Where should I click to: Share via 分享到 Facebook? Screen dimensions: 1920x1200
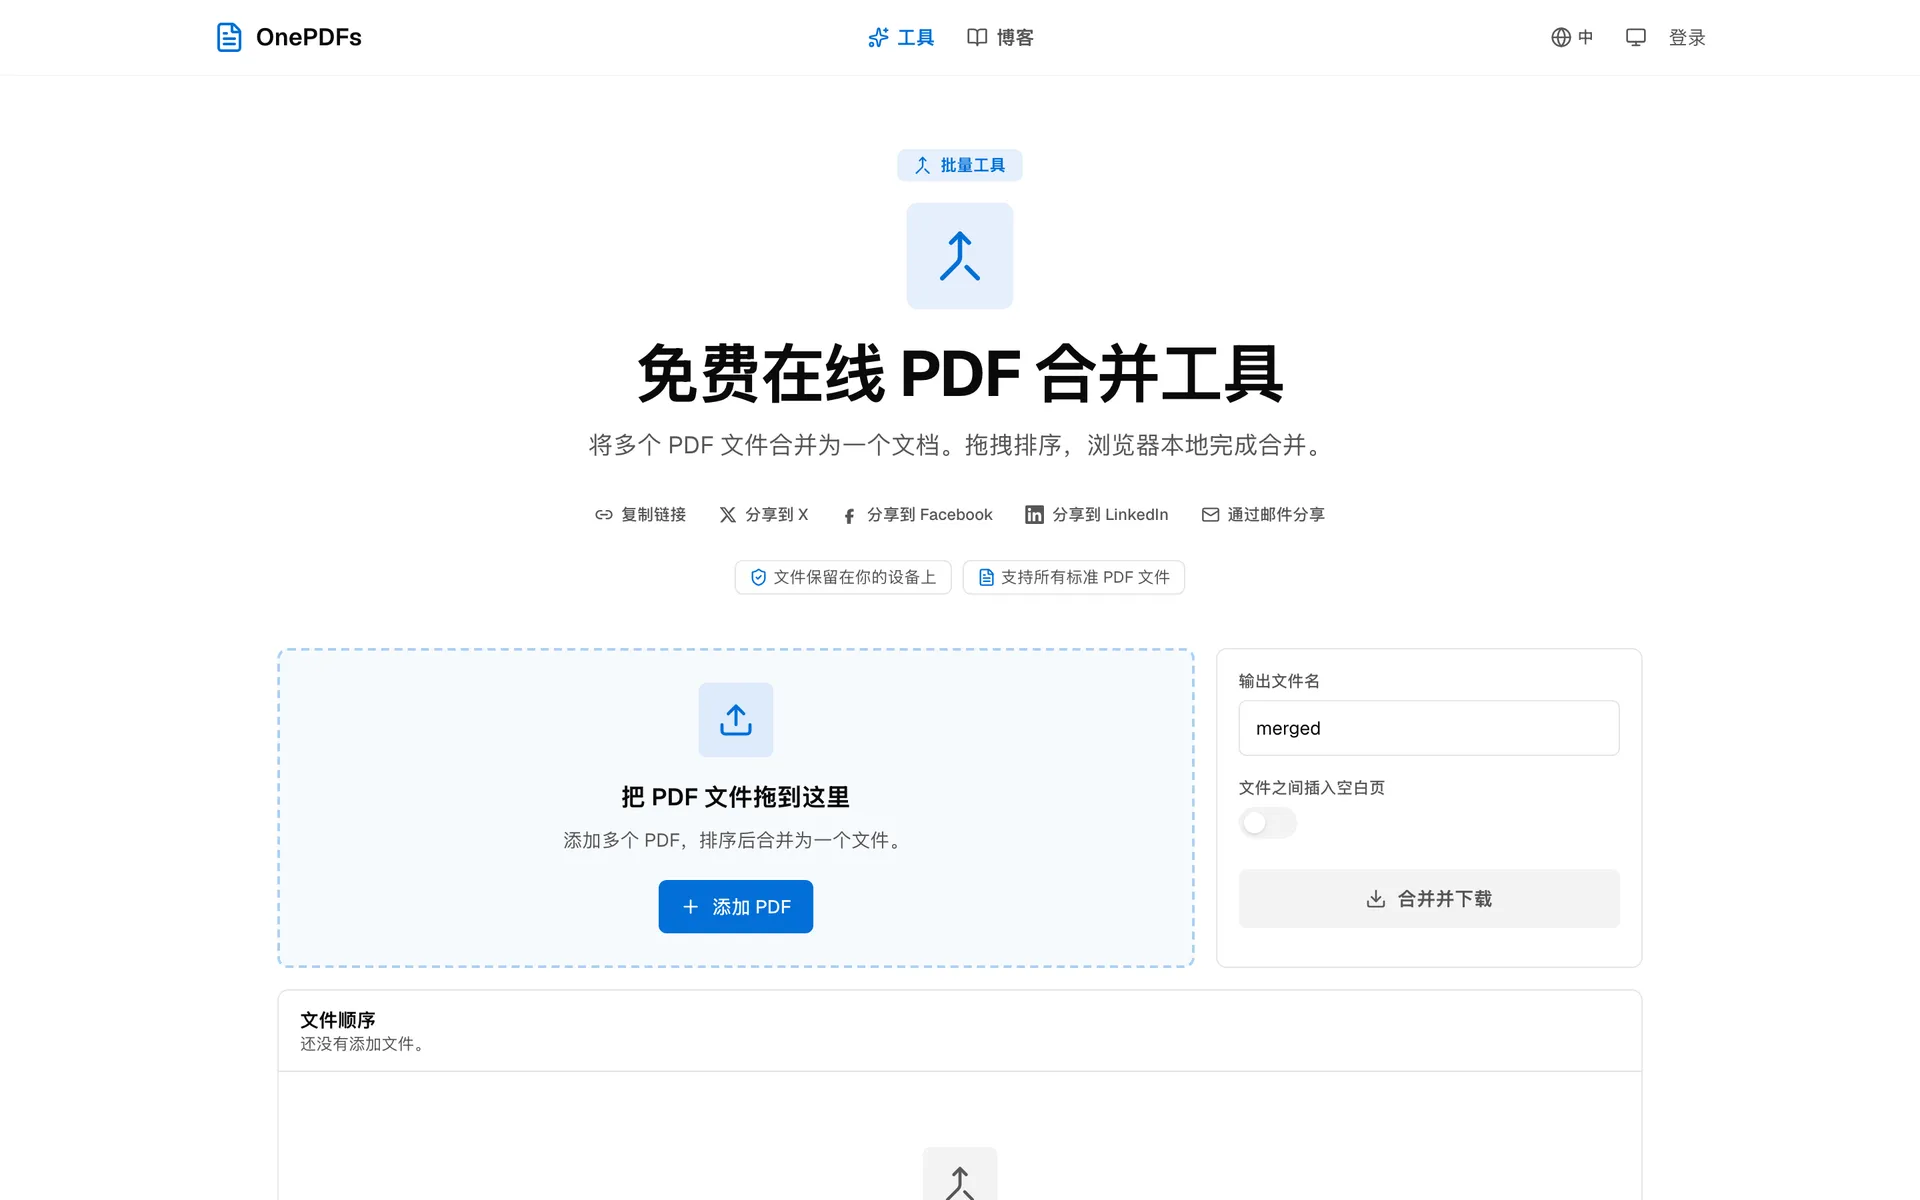[x=917, y=514]
